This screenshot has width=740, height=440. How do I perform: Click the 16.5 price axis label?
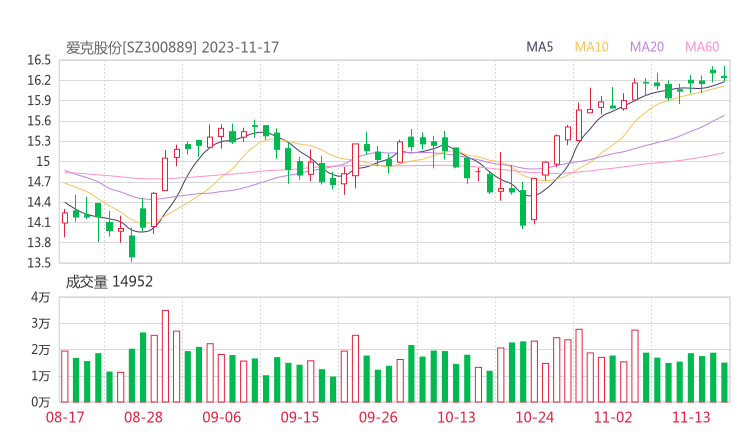pyautogui.click(x=39, y=60)
